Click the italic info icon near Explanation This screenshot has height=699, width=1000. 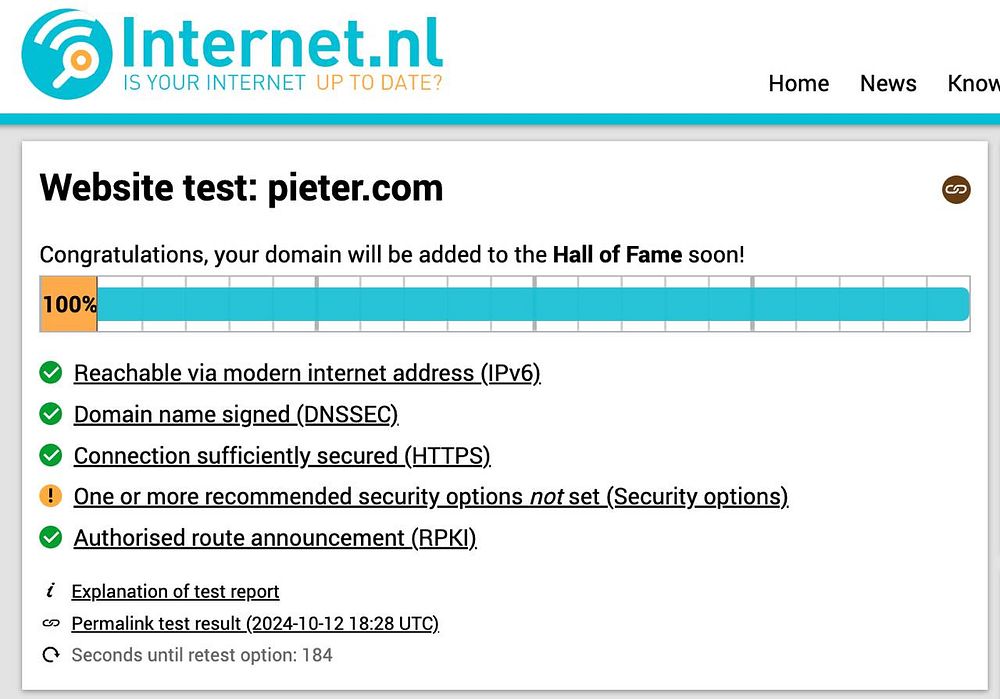tap(50, 591)
